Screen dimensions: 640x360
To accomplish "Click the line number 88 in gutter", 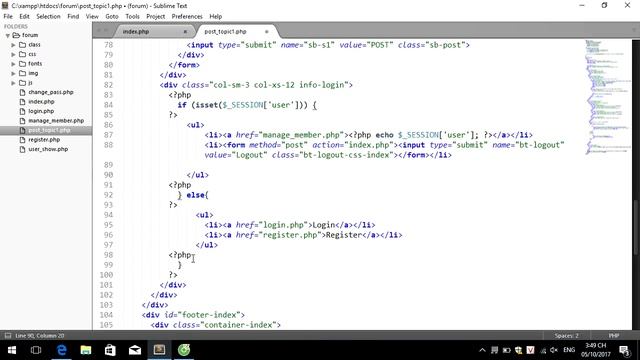I will point(108,145).
